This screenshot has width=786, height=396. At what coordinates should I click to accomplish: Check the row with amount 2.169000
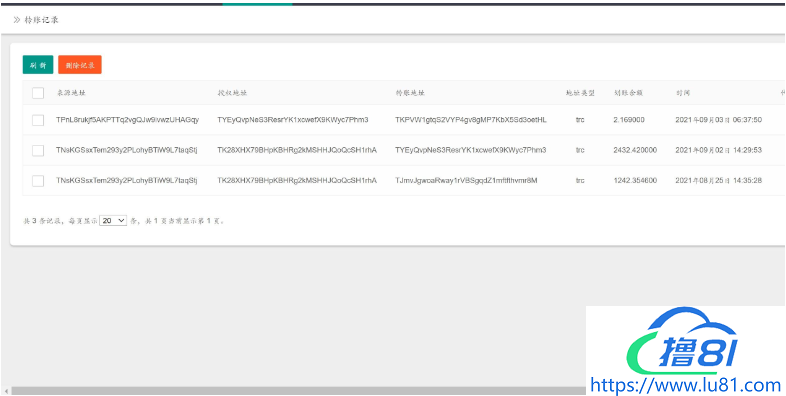(38, 120)
